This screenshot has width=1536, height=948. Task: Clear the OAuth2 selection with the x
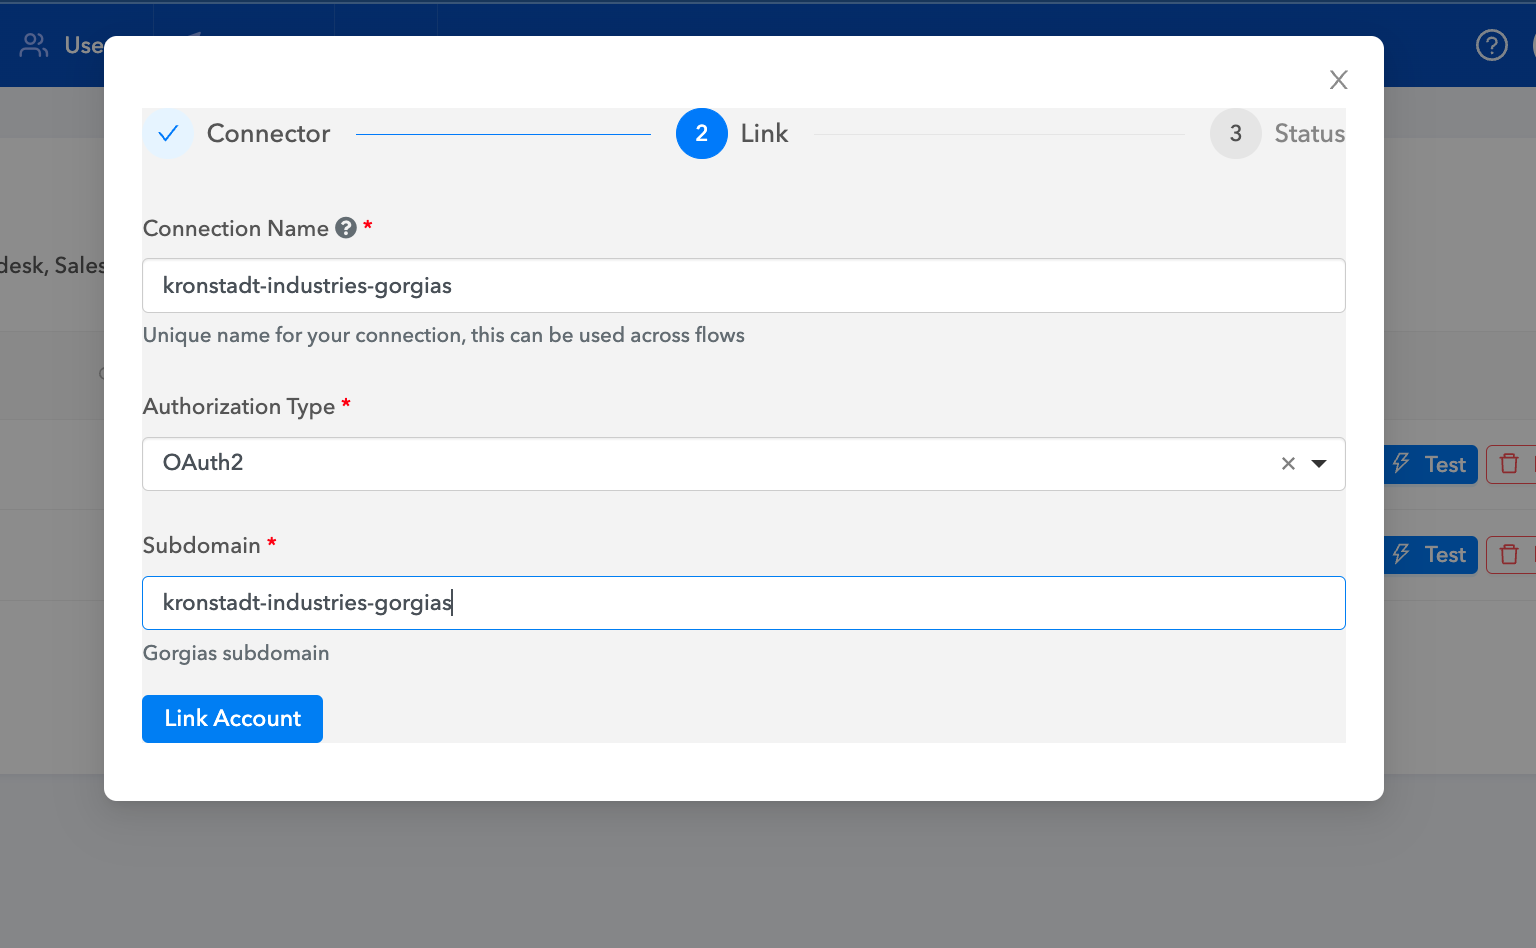point(1288,463)
